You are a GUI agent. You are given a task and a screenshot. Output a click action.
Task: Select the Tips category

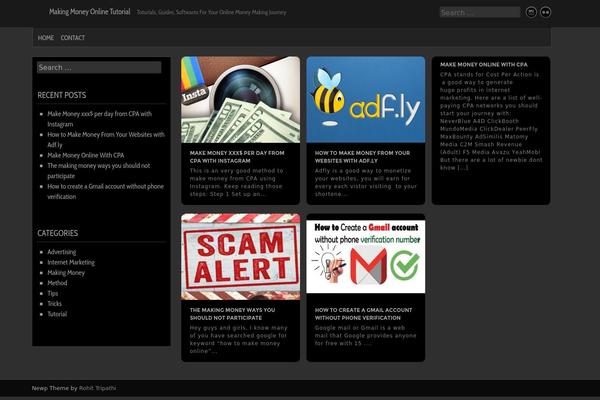pos(52,293)
